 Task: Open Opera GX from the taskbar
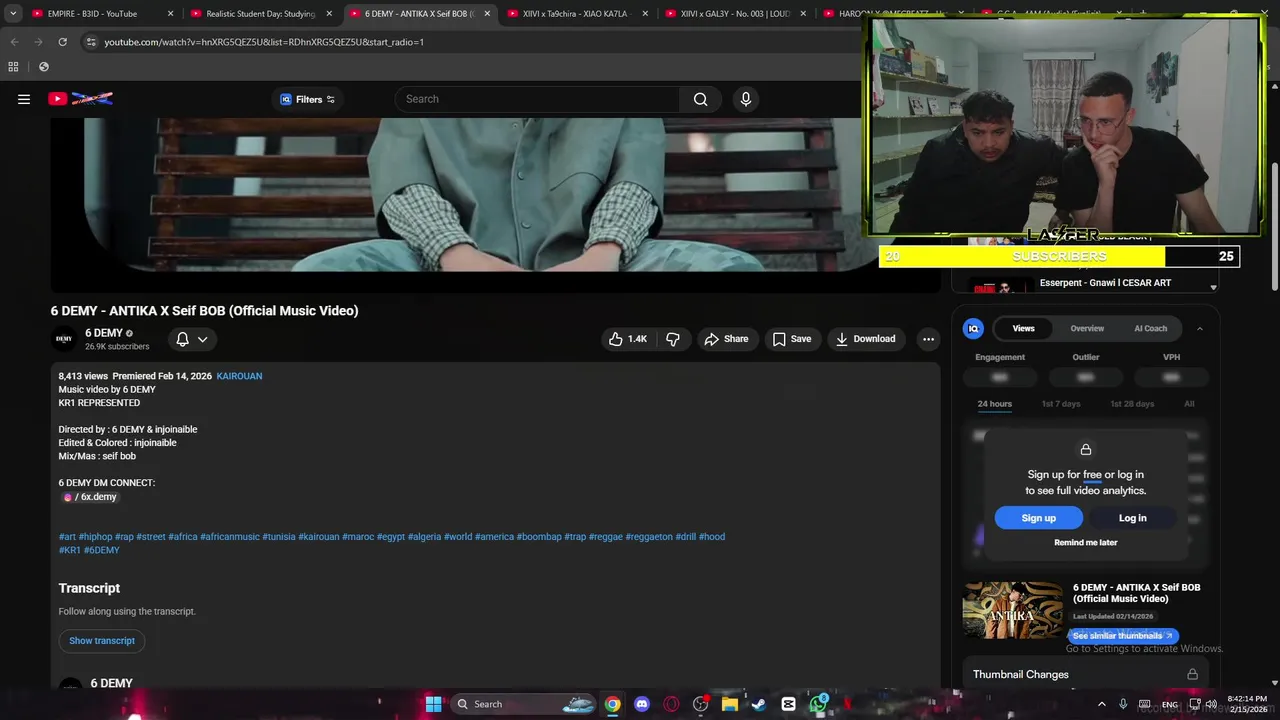[x=671, y=704]
